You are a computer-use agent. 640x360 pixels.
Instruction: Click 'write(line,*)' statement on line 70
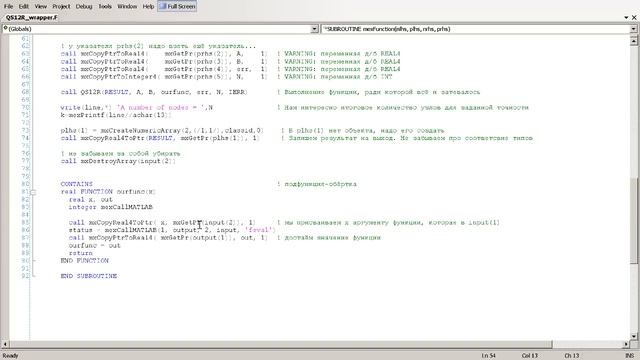click(137, 108)
